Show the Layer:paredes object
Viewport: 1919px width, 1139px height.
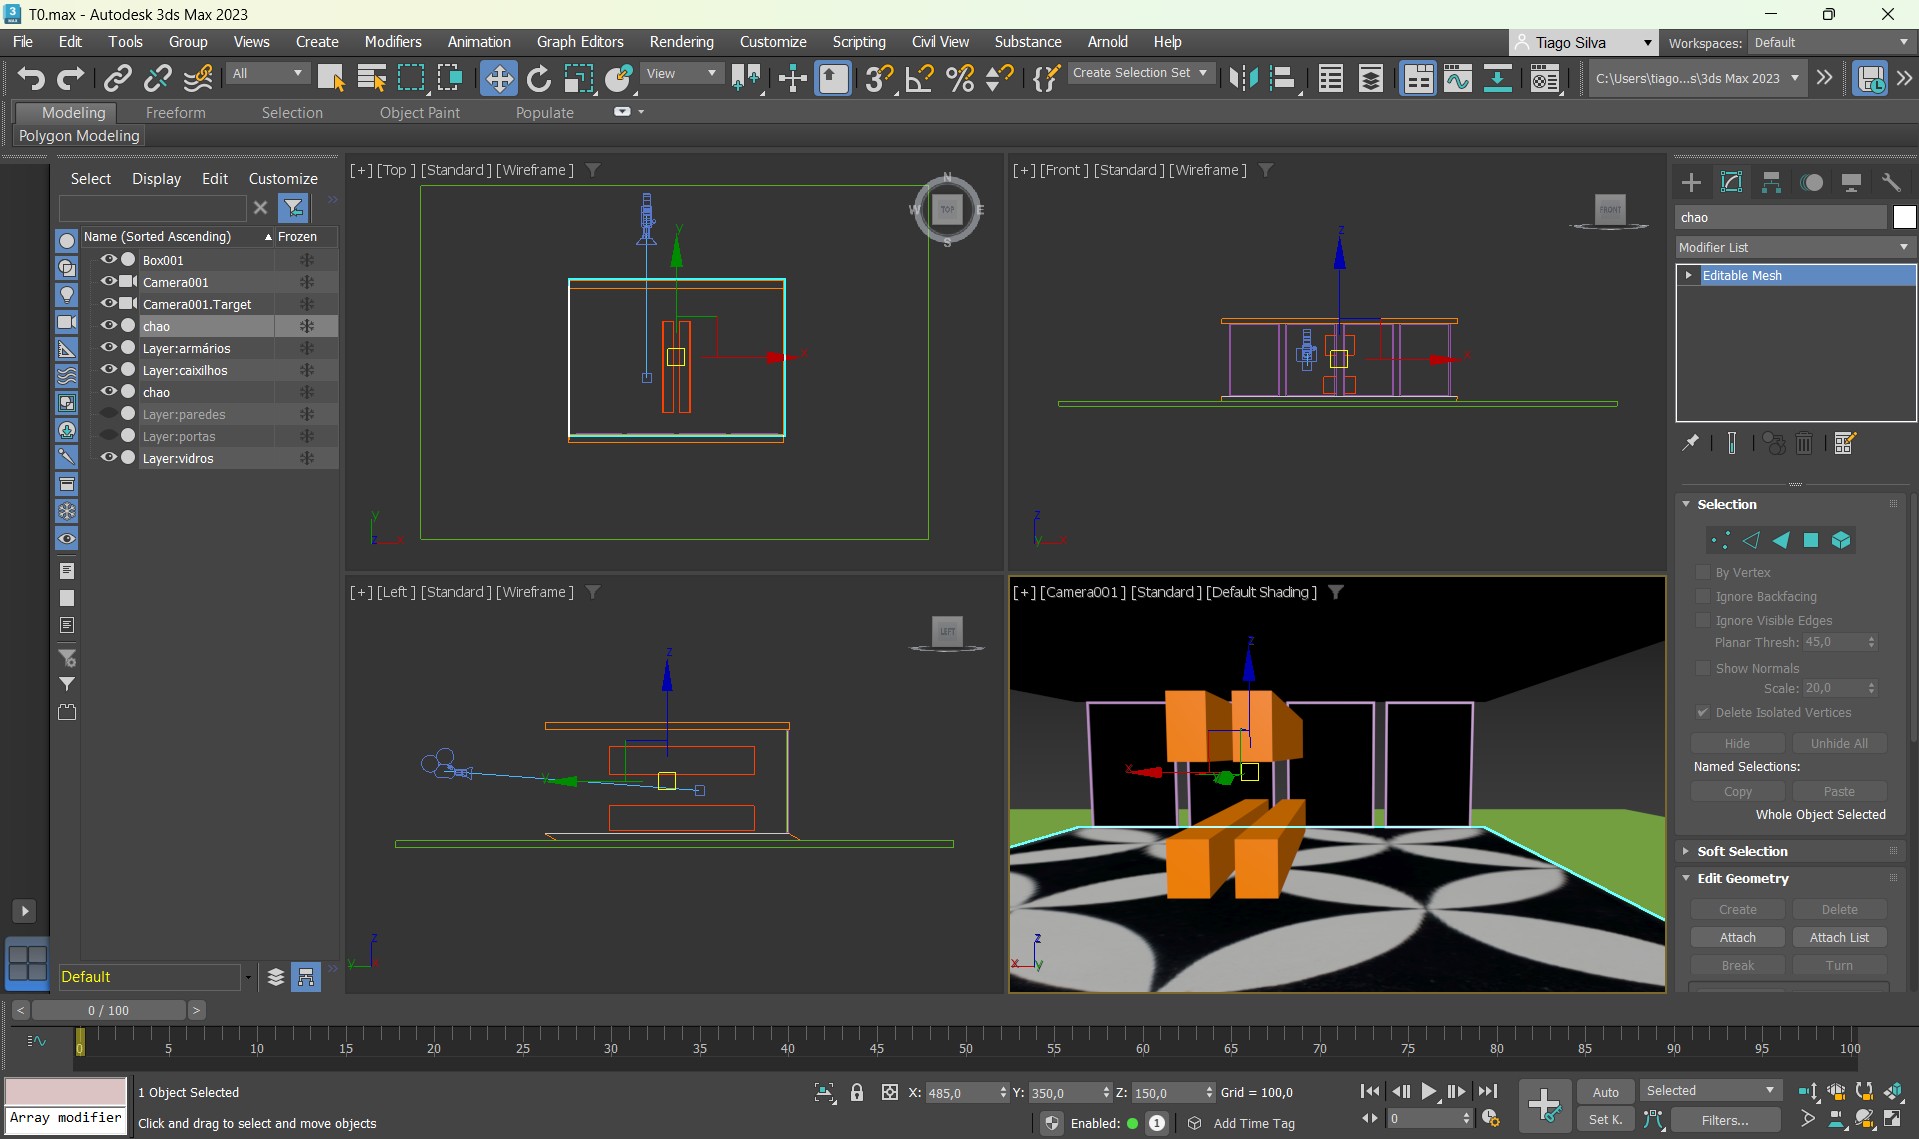108,414
